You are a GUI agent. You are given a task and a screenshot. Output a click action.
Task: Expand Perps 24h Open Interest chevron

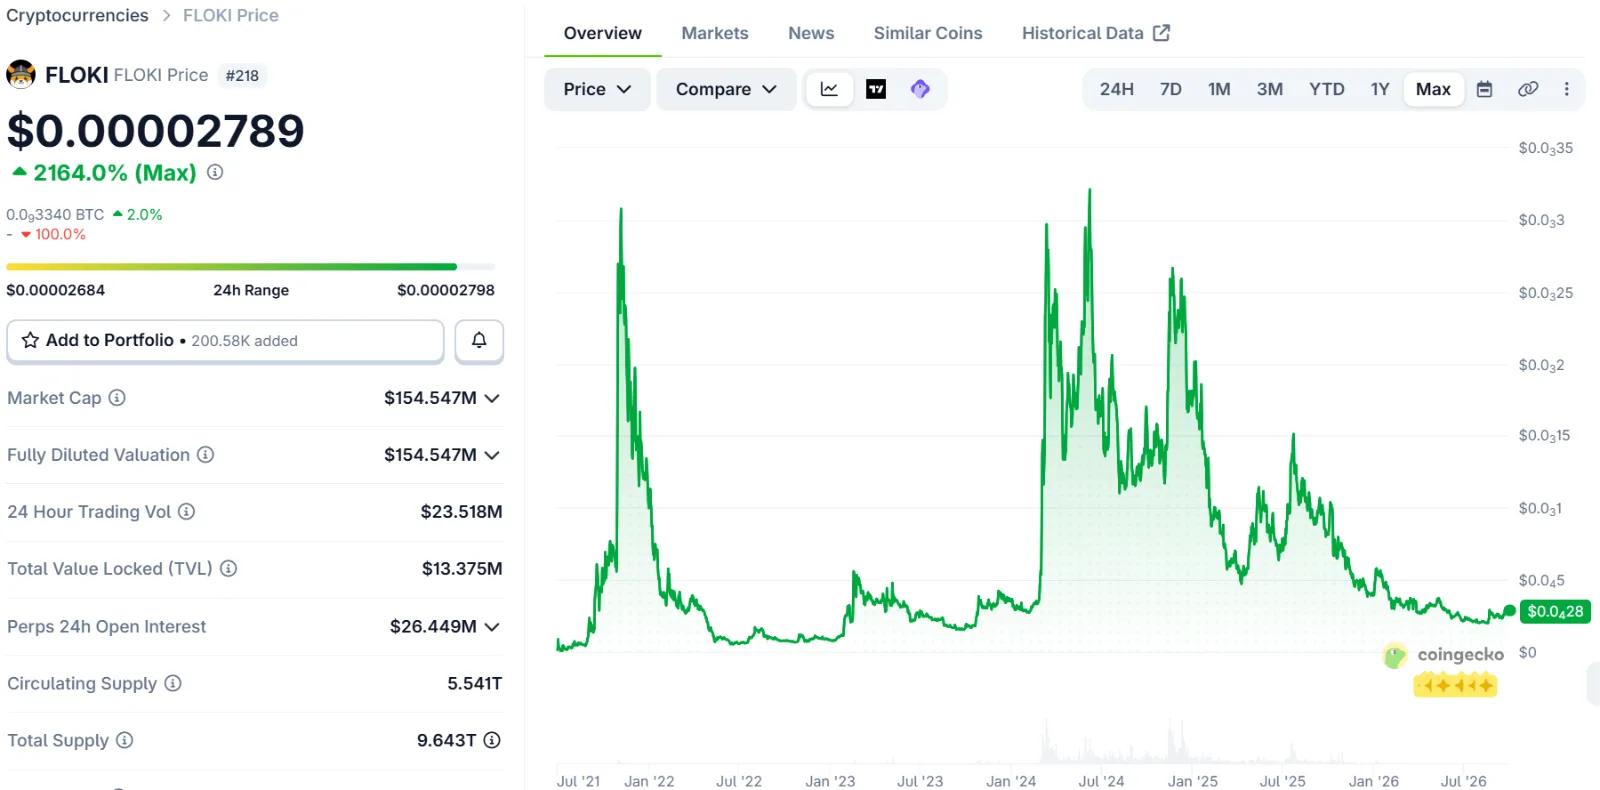492,627
